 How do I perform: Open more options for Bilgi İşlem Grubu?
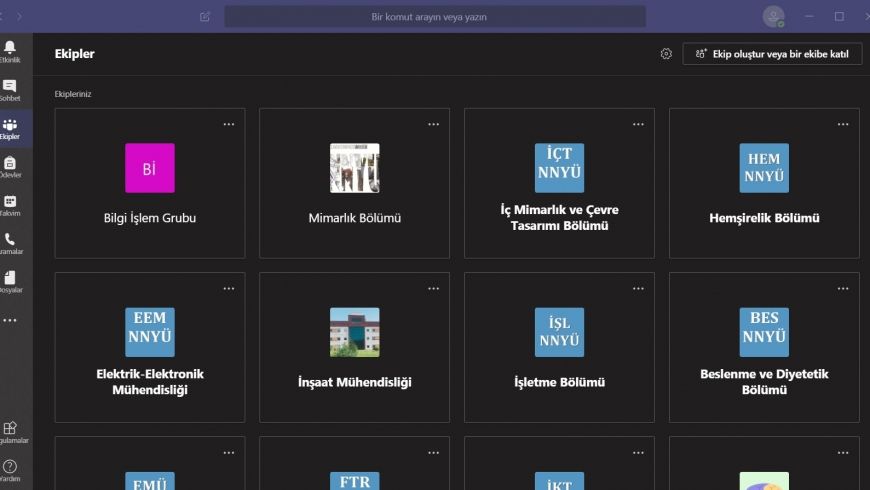tap(229, 124)
